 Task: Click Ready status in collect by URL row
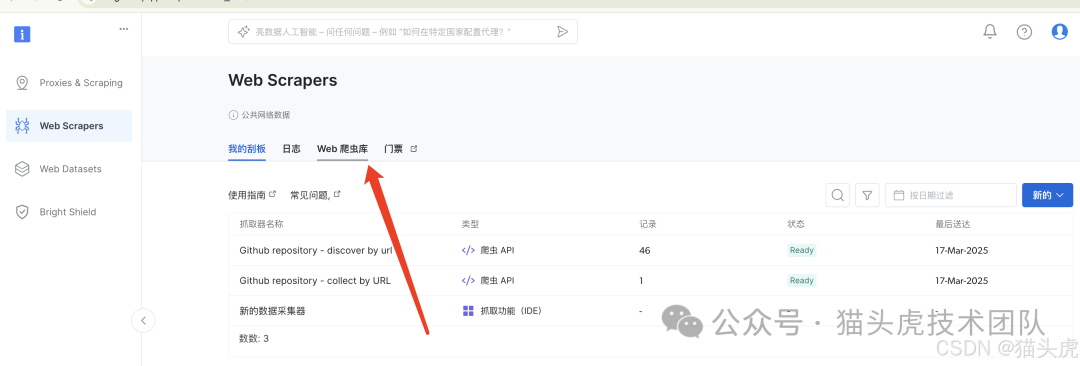point(802,281)
